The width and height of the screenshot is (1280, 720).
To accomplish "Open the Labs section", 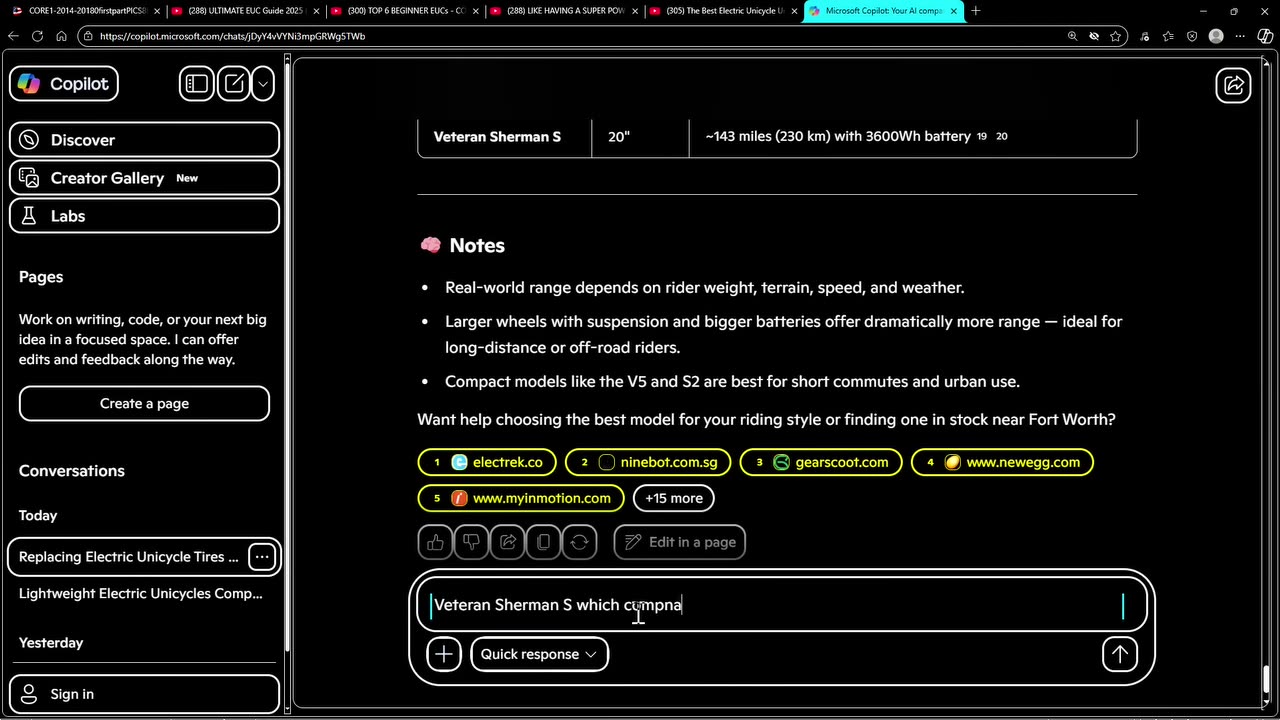I will [x=144, y=216].
